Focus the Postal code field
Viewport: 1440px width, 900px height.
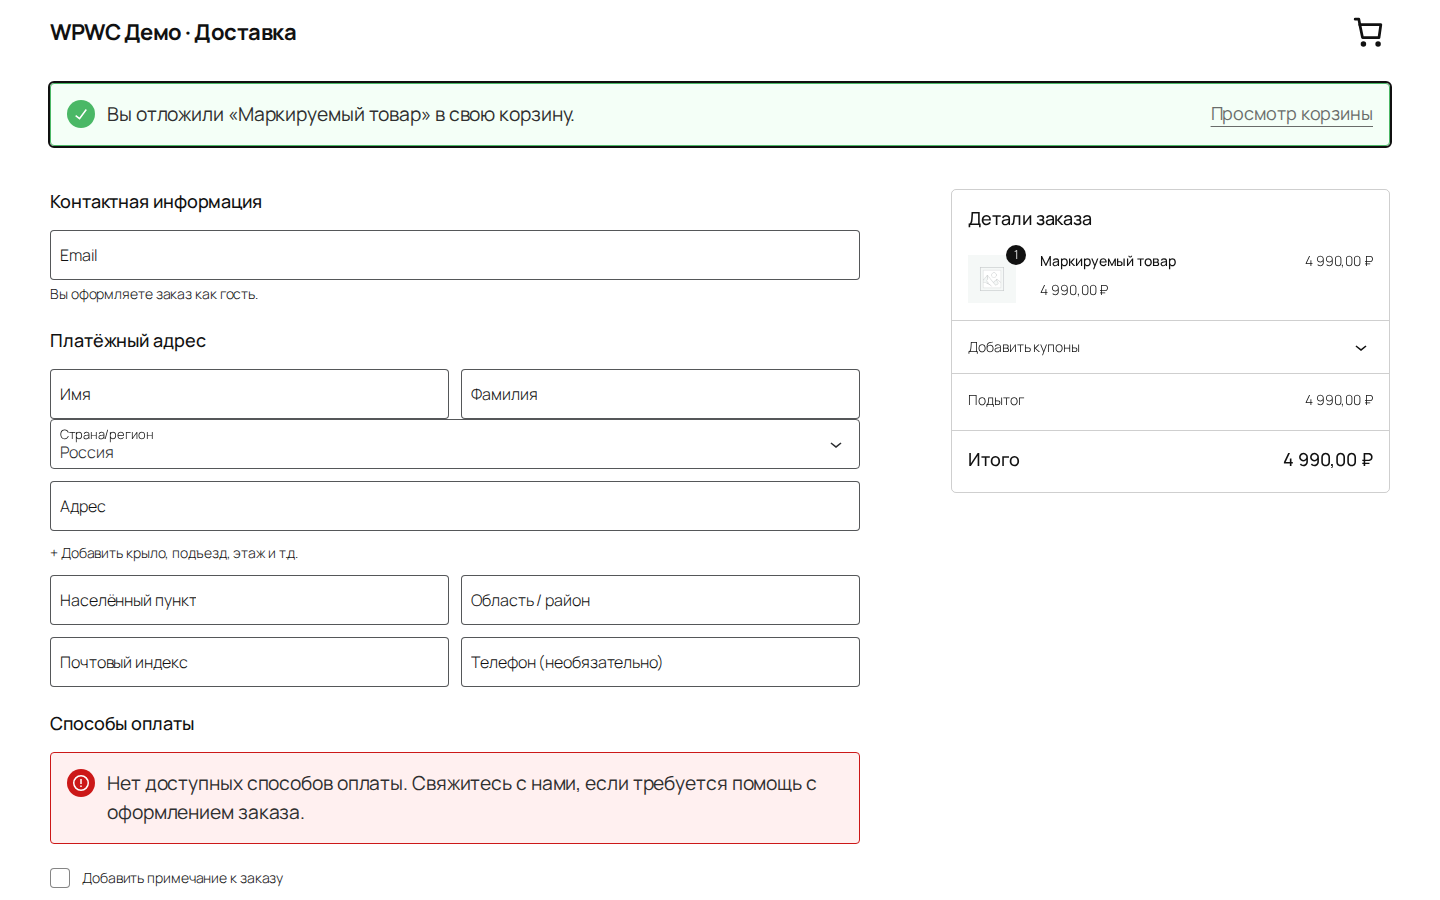click(249, 662)
